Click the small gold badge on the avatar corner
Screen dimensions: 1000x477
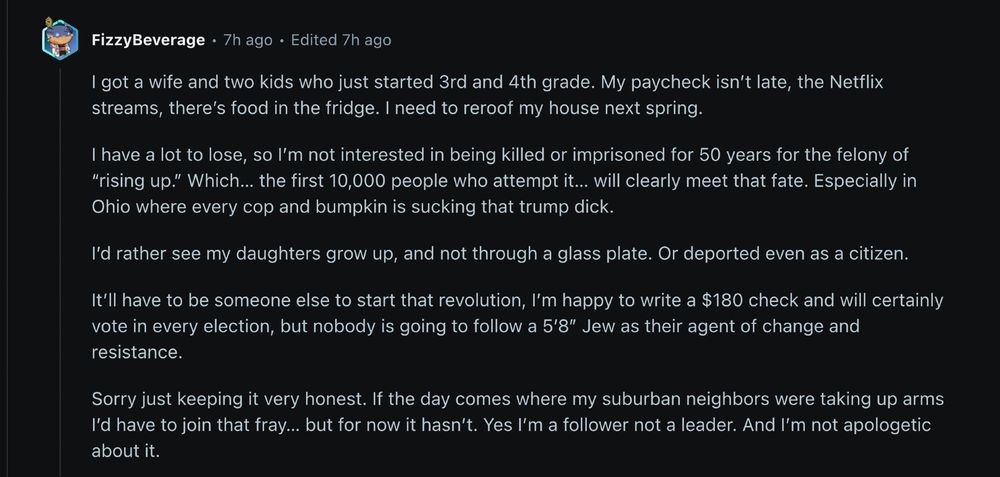pos(48,22)
